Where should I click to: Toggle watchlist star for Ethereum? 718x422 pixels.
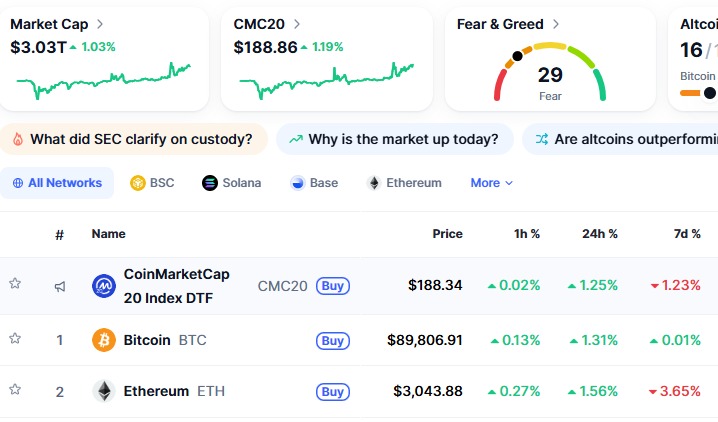tap(15, 391)
